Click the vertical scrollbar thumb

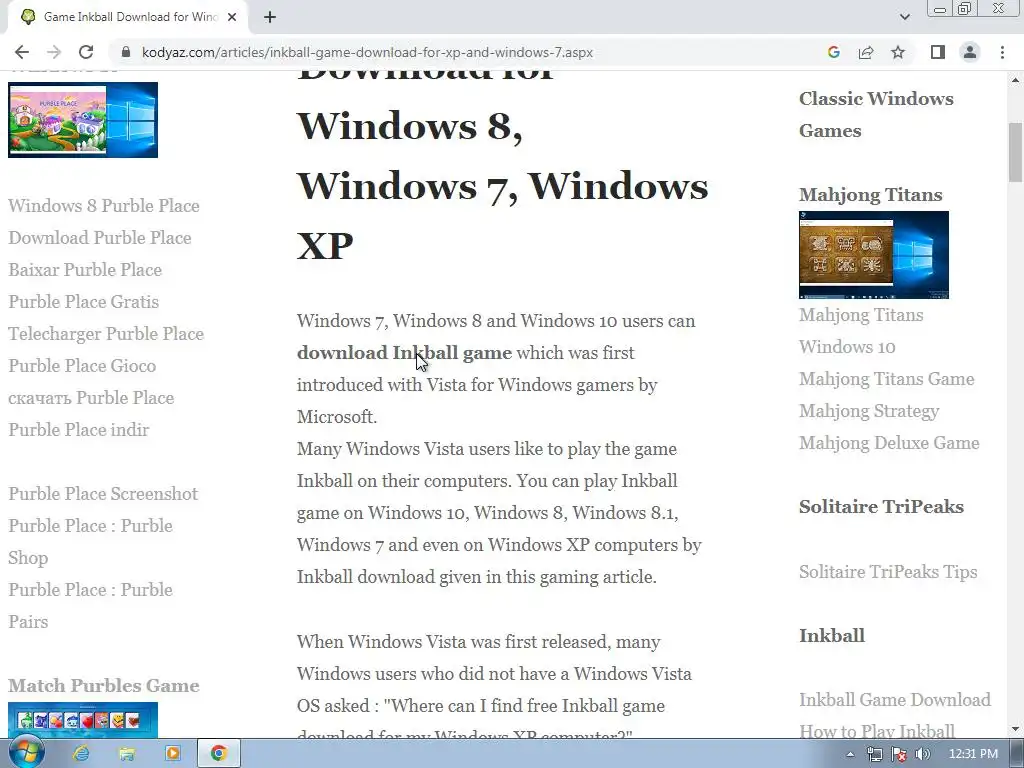pyautogui.click(x=1015, y=152)
